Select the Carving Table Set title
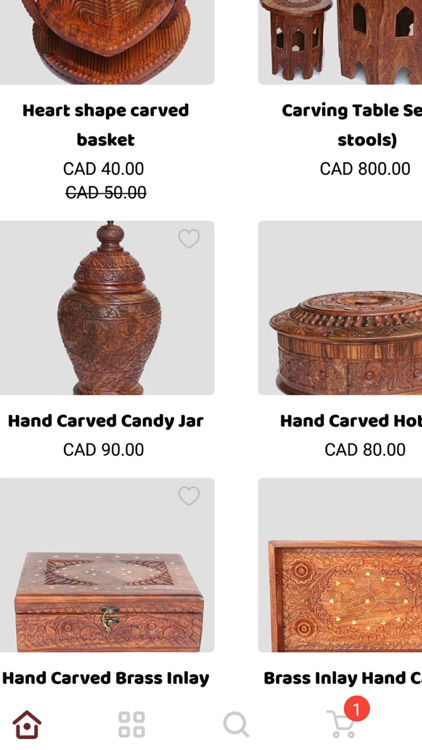The image size is (422, 750). click(x=352, y=125)
